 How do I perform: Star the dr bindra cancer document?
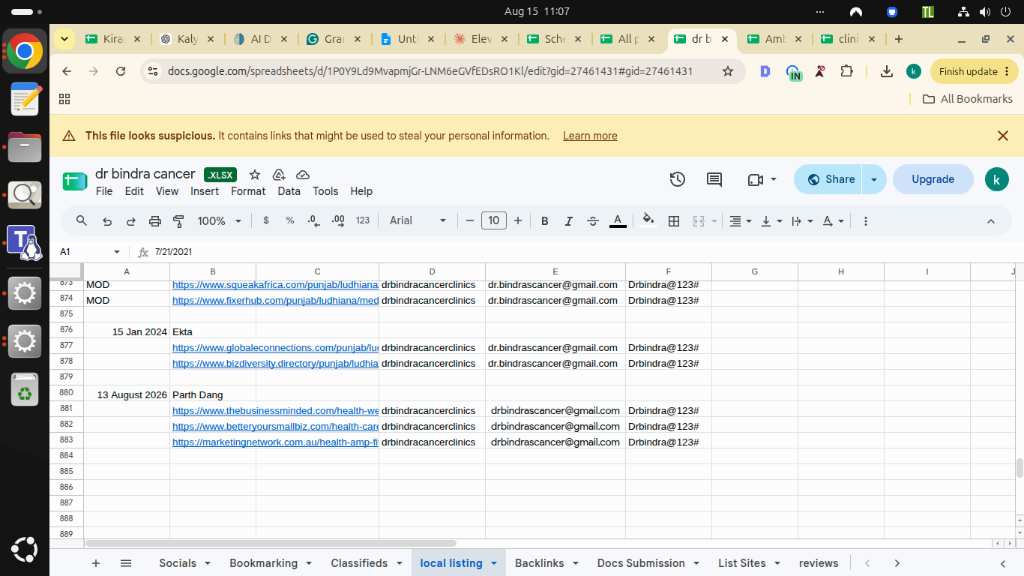click(x=255, y=174)
